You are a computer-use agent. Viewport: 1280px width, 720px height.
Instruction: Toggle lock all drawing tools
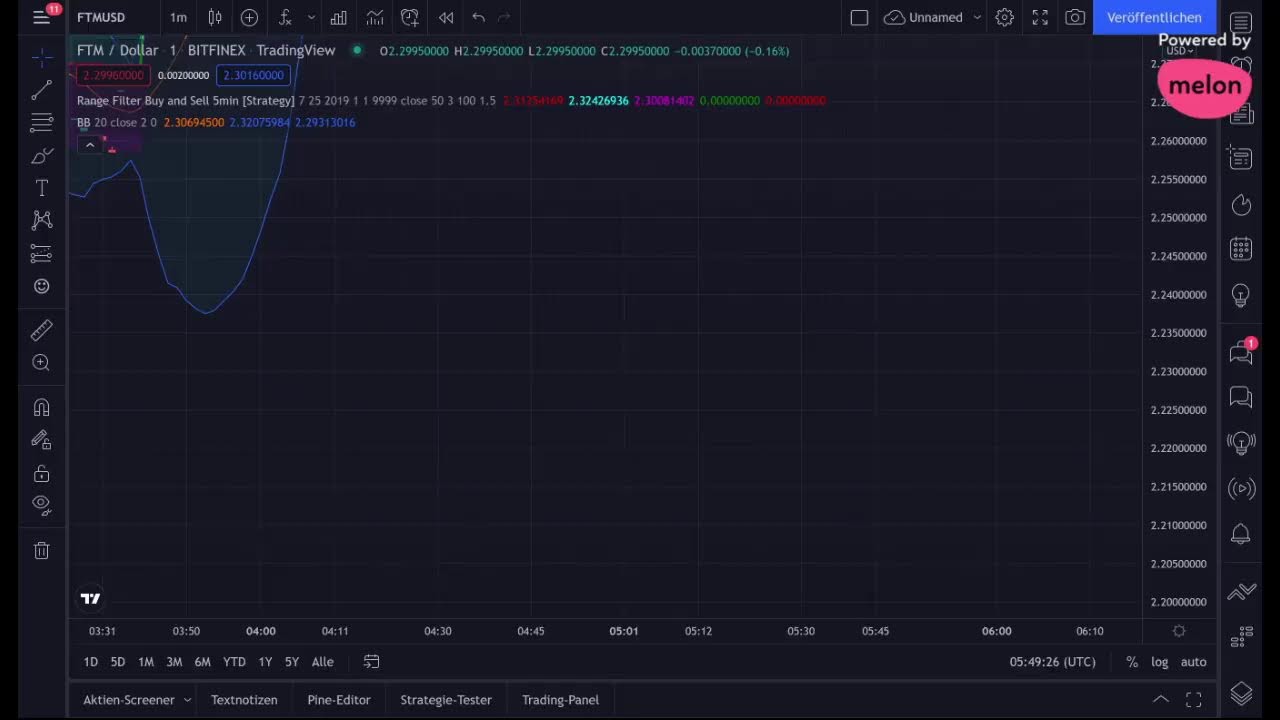click(41, 472)
